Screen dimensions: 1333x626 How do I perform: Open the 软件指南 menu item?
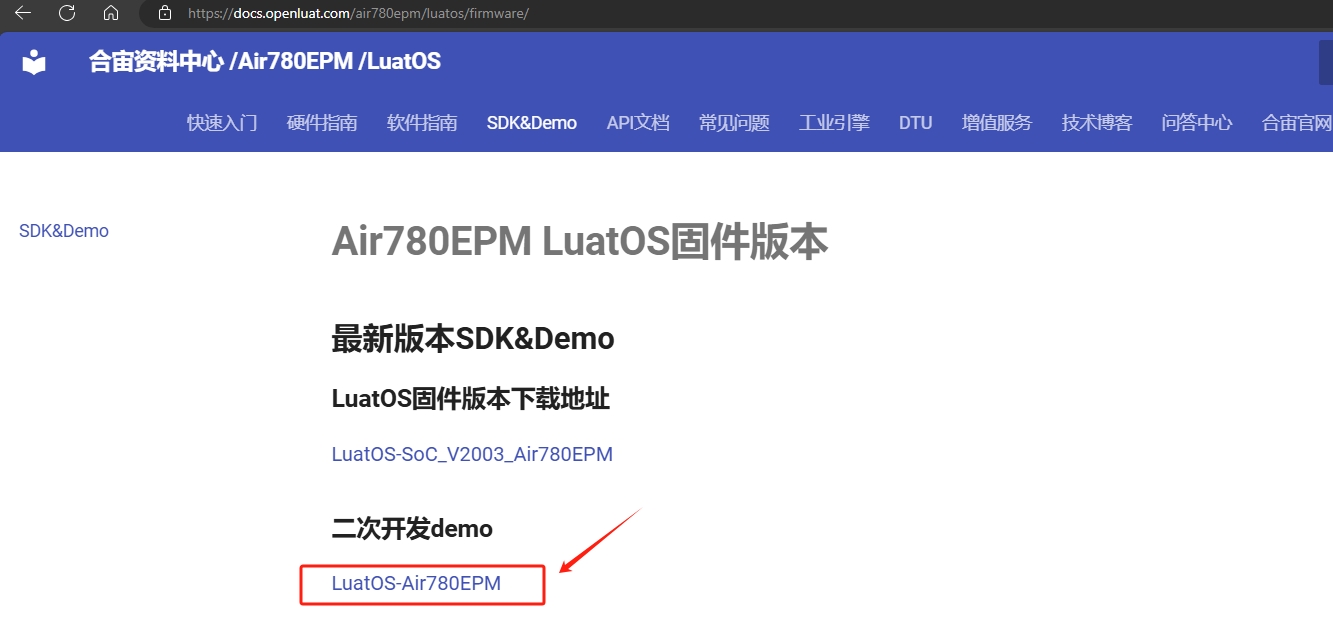[422, 123]
